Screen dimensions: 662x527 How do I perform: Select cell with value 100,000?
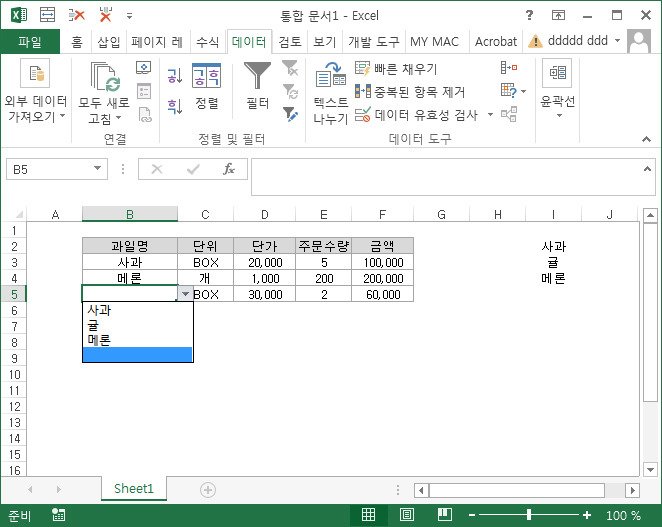tap(383, 262)
